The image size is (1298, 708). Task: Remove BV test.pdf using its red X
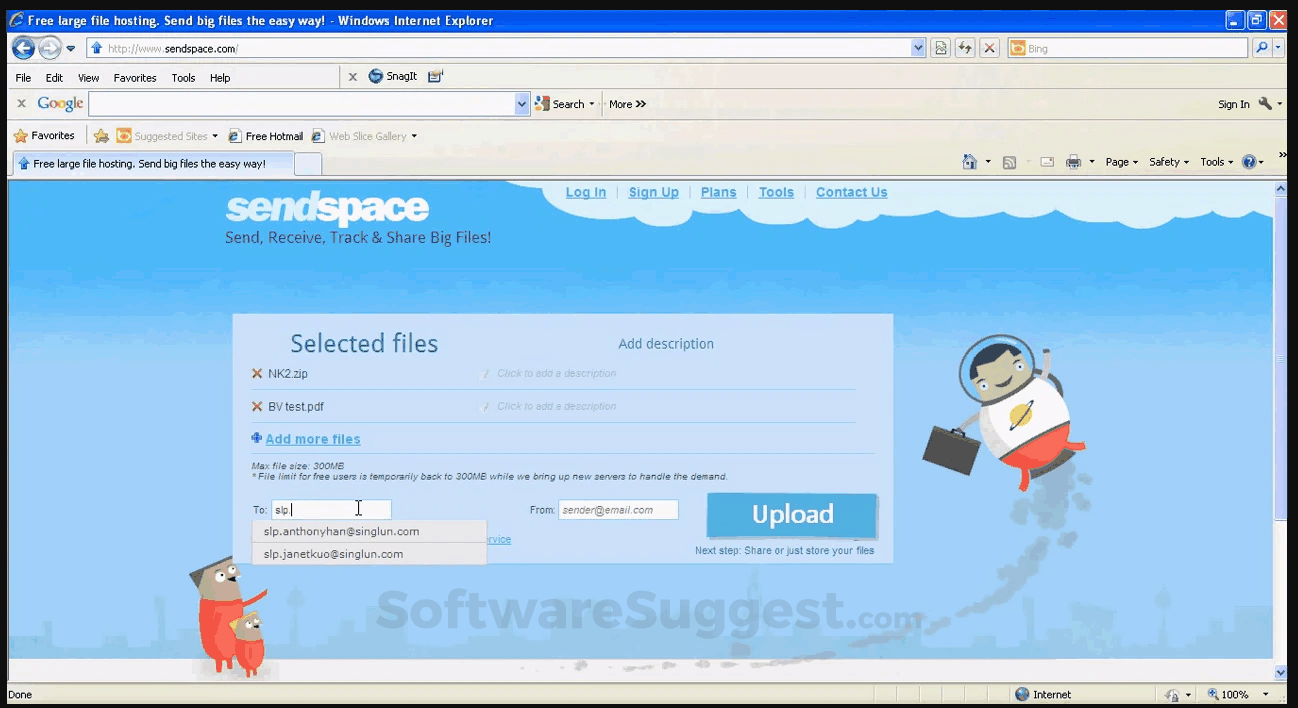(x=257, y=406)
